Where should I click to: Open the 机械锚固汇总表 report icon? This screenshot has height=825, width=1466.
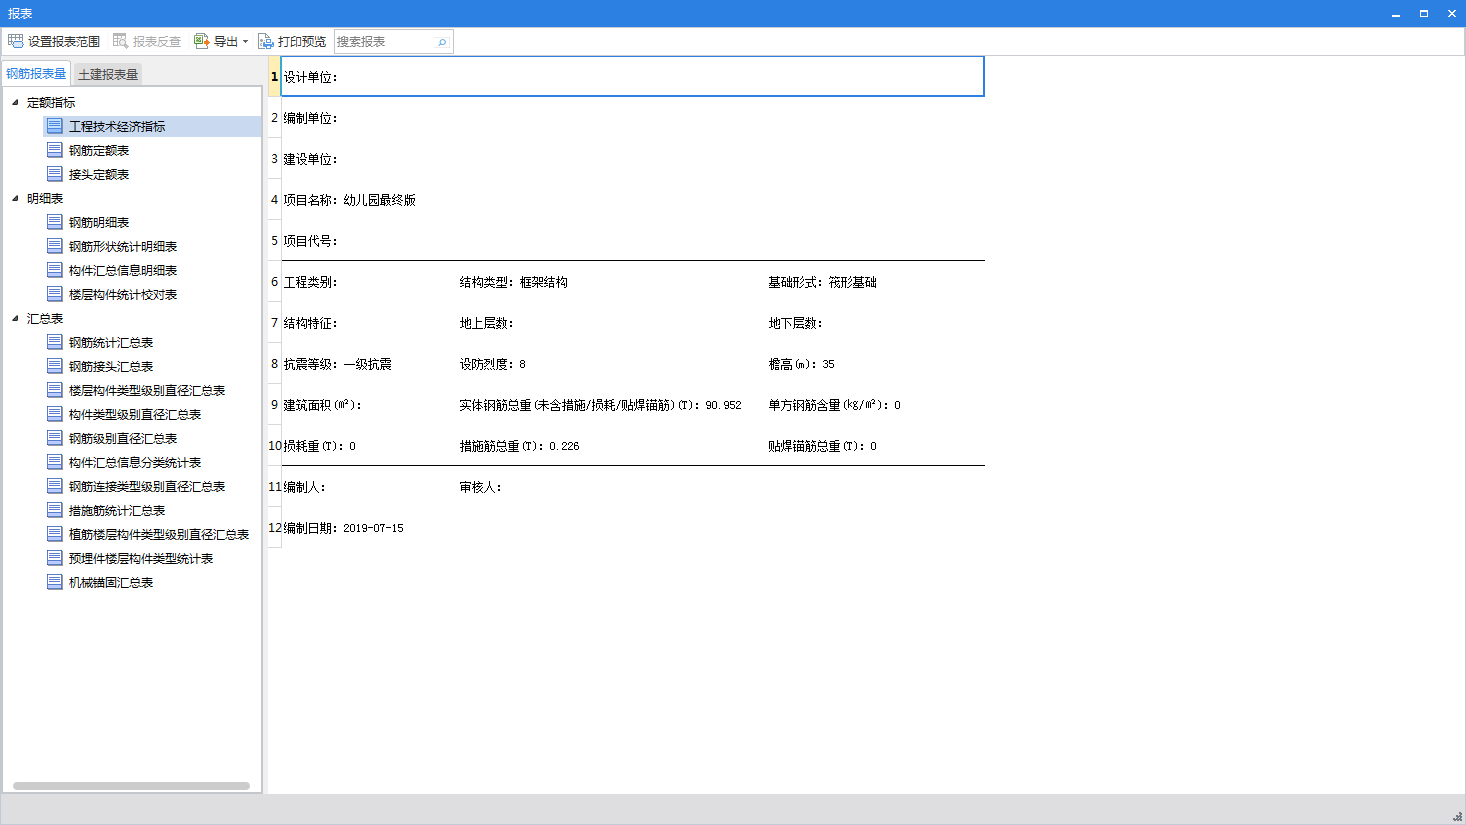point(55,582)
